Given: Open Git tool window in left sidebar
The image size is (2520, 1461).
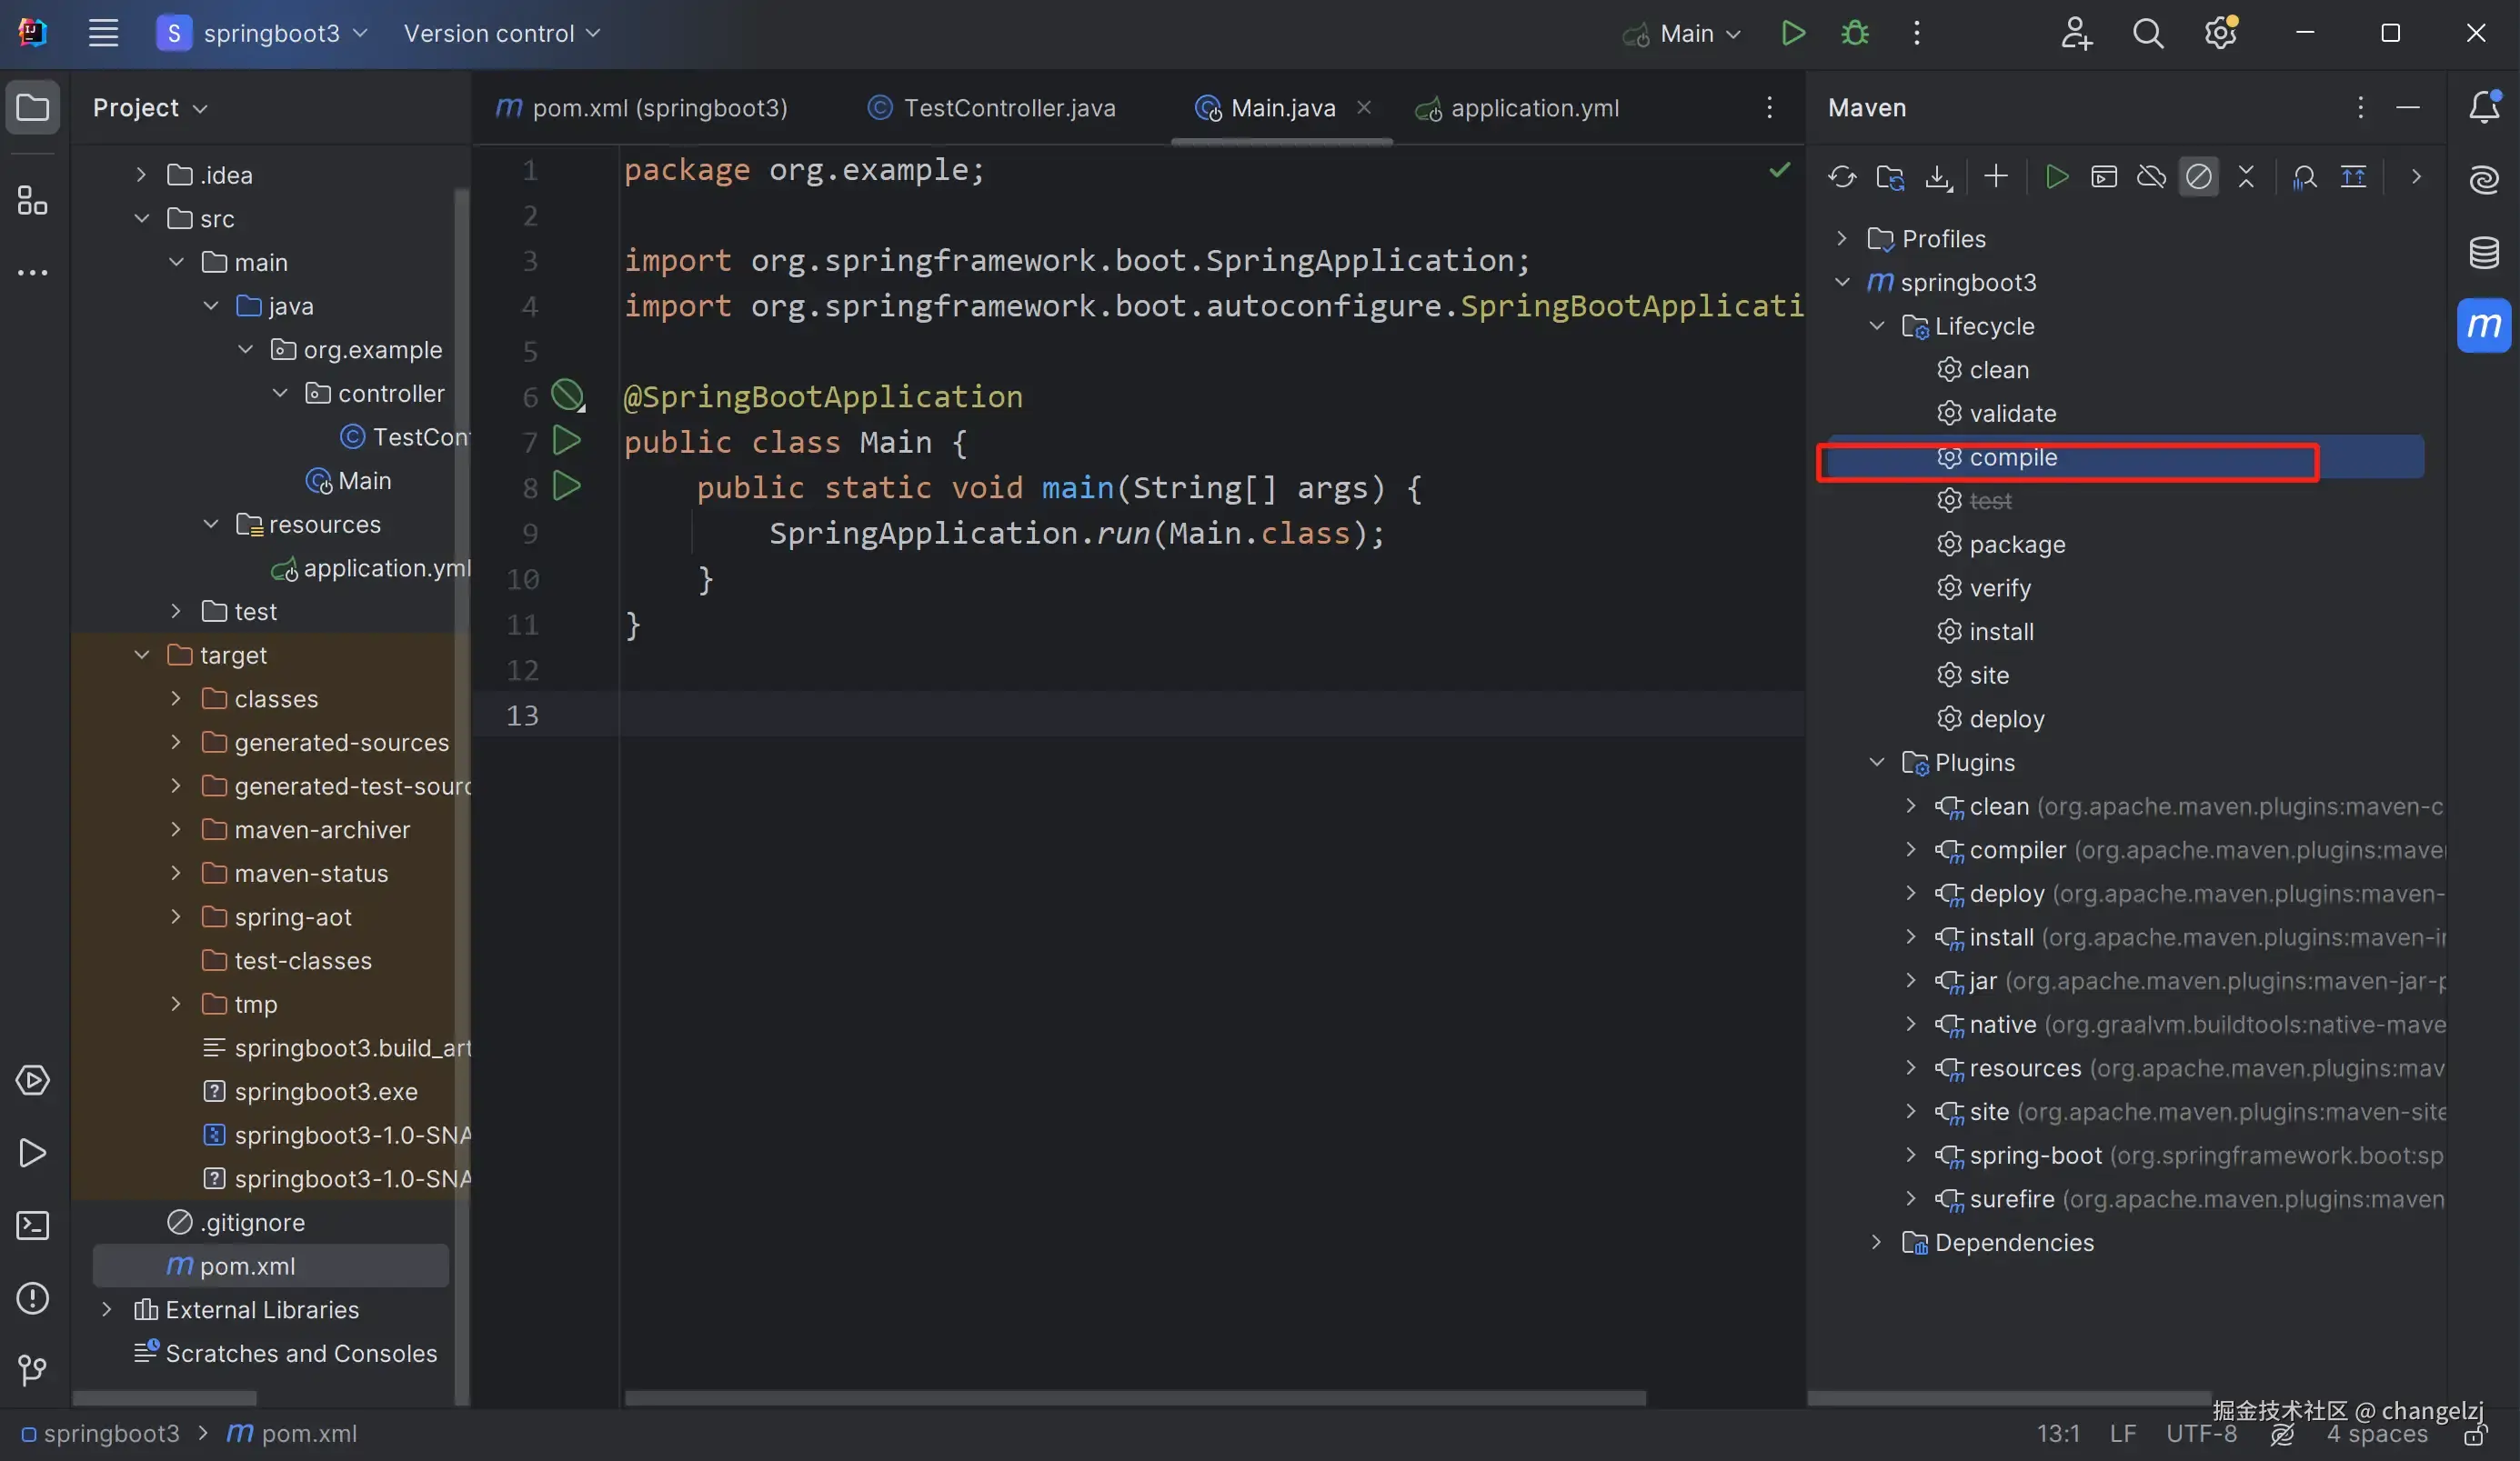Looking at the screenshot, I should click(32, 1369).
